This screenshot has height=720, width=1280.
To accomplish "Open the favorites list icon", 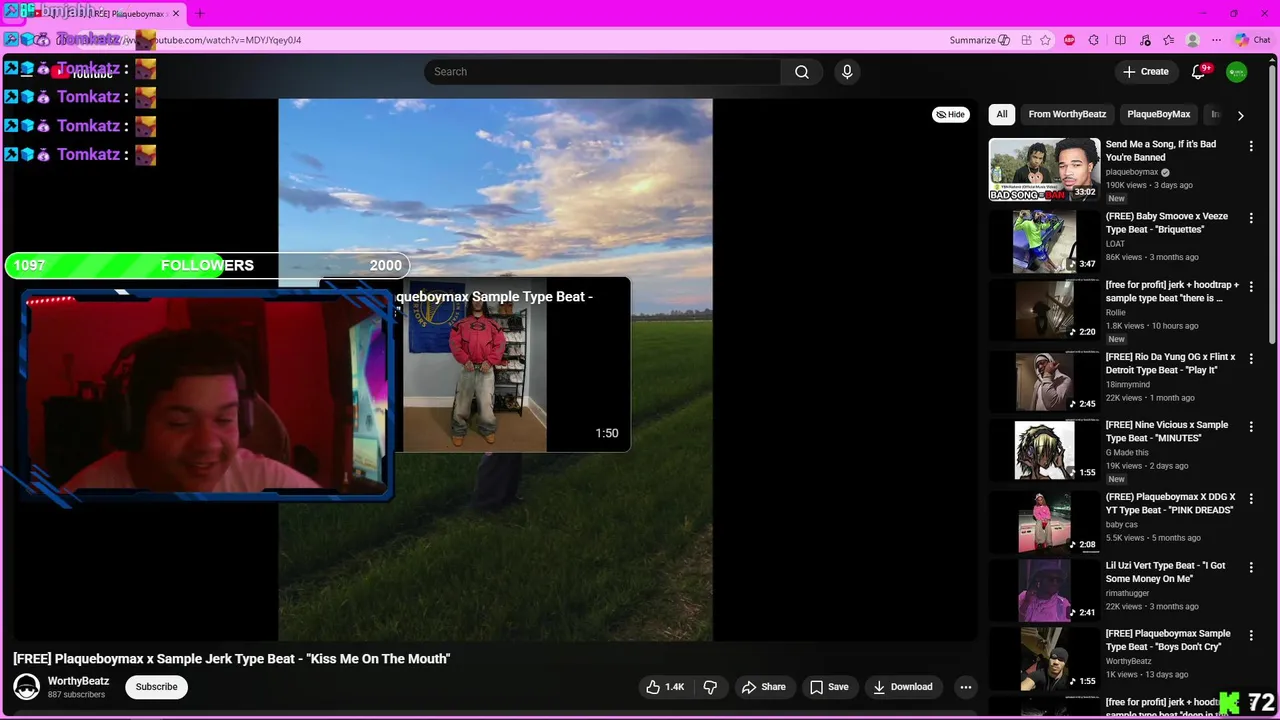I will pyautogui.click(x=1168, y=40).
